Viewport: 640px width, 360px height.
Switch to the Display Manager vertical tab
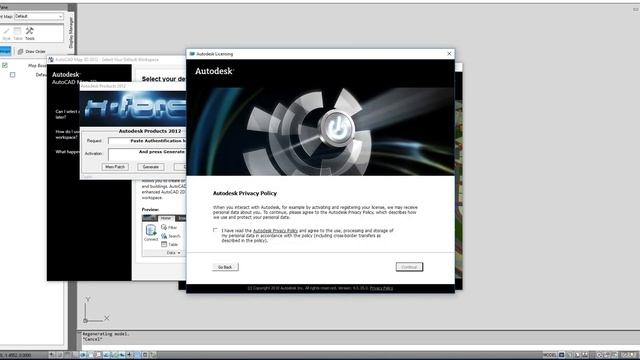[x=71, y=32]
